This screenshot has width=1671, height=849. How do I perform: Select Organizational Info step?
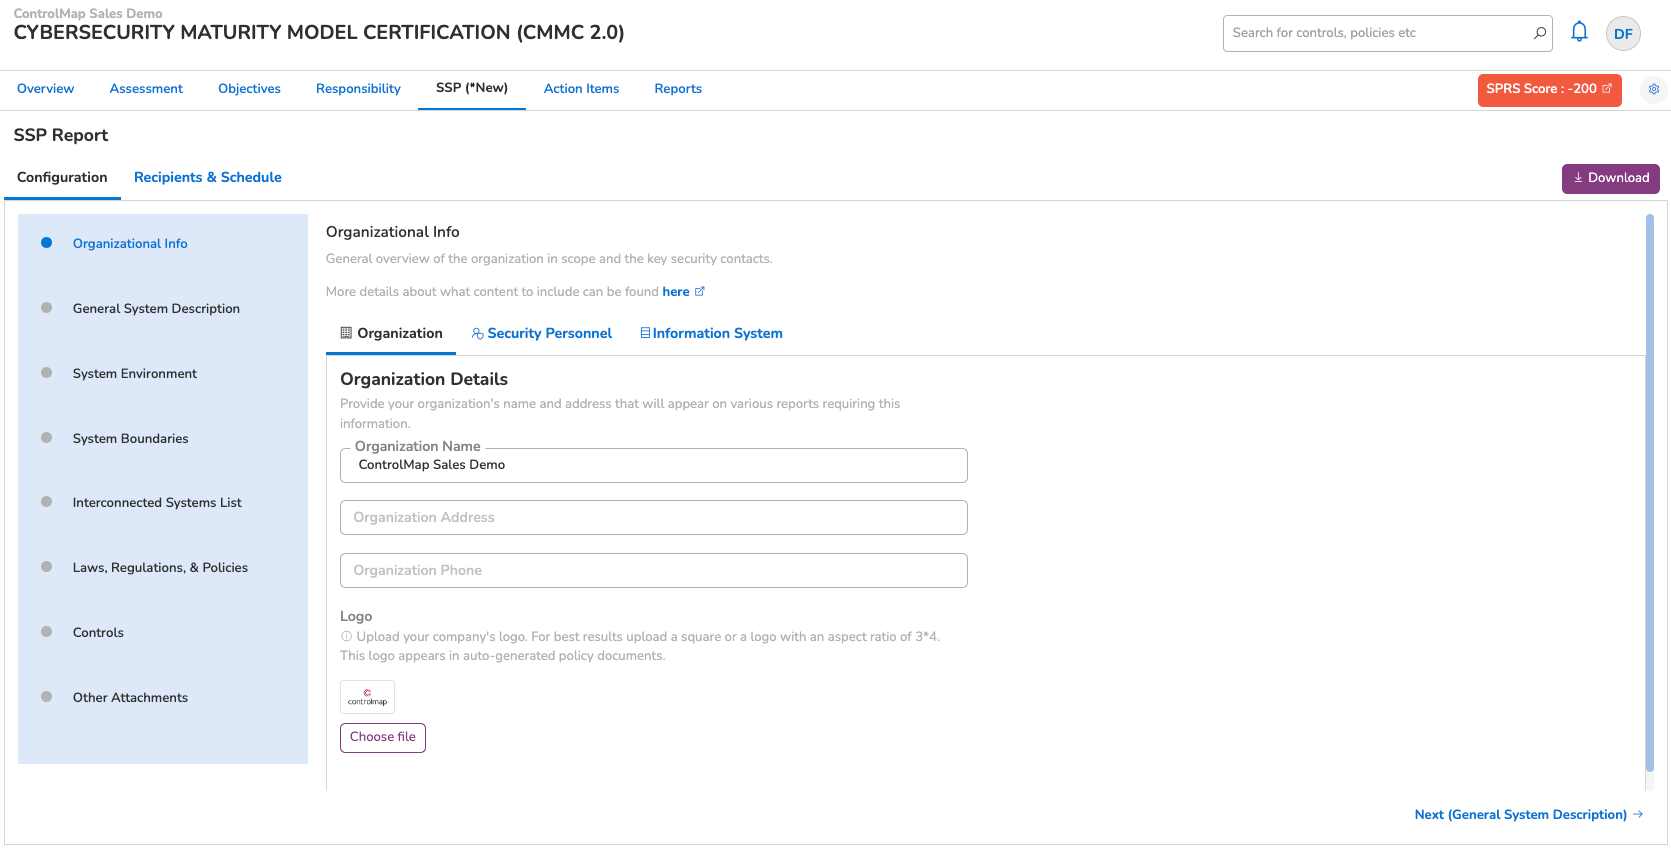[x=130, y=244]
